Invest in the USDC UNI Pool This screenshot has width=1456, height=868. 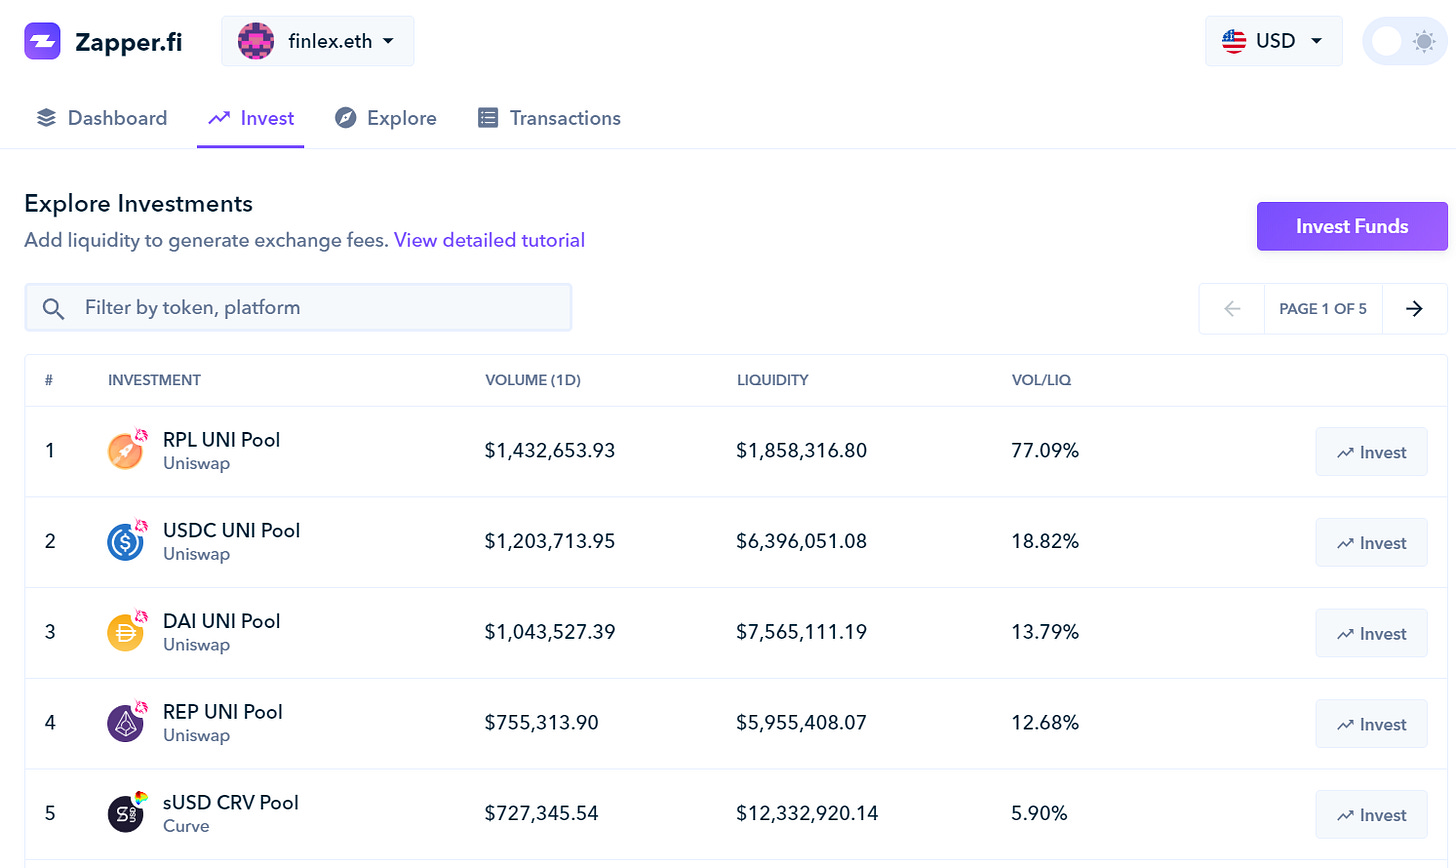click(1371, 543)
